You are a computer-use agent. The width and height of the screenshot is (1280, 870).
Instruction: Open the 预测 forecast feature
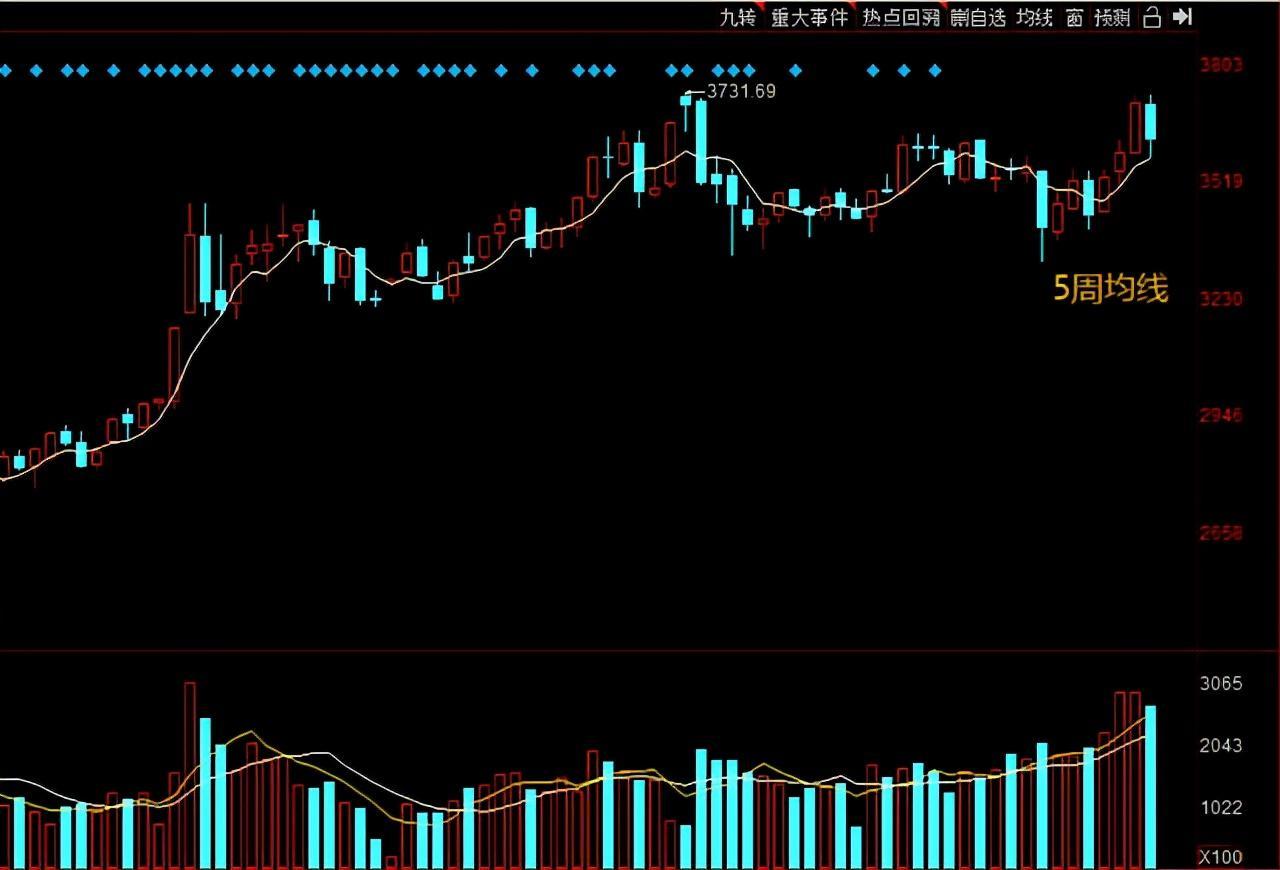point(1112,17)
